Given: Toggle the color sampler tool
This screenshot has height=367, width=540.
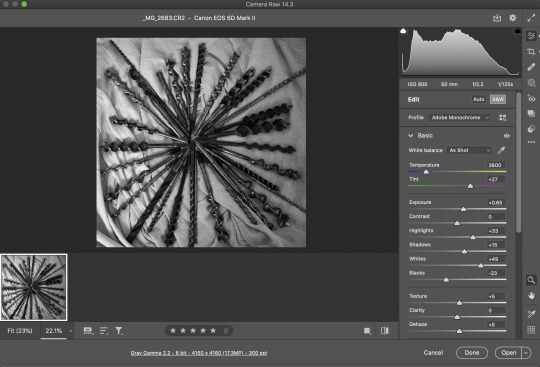Looking at the screenshot, I should 531,314.
